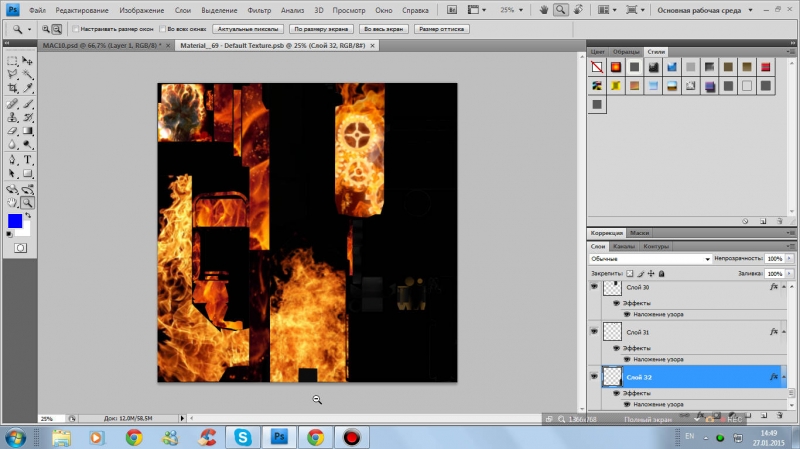Toggle Наложение узора visibility under Слой 30
The image size is (800, 449).
[x=627, y=314]
